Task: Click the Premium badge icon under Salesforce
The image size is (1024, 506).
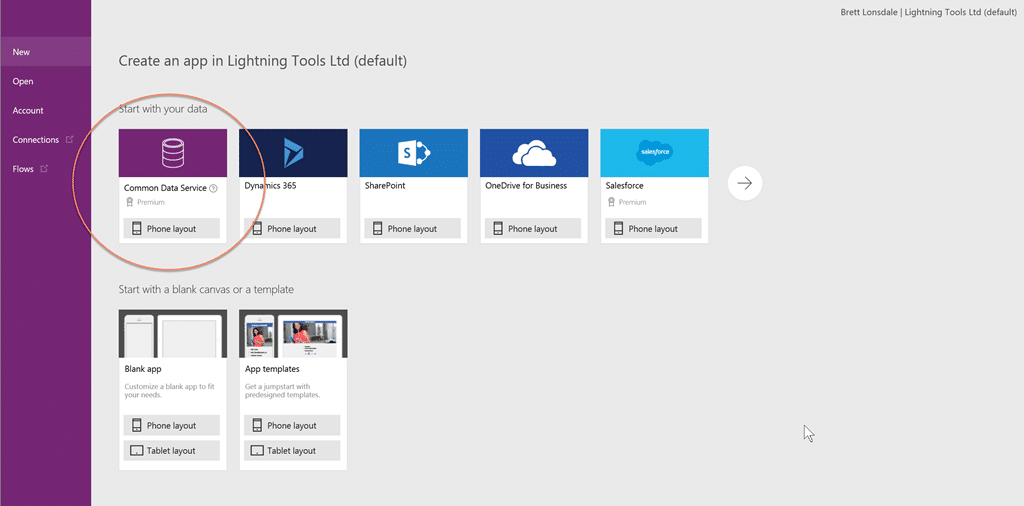Action: tap(611, 202)
